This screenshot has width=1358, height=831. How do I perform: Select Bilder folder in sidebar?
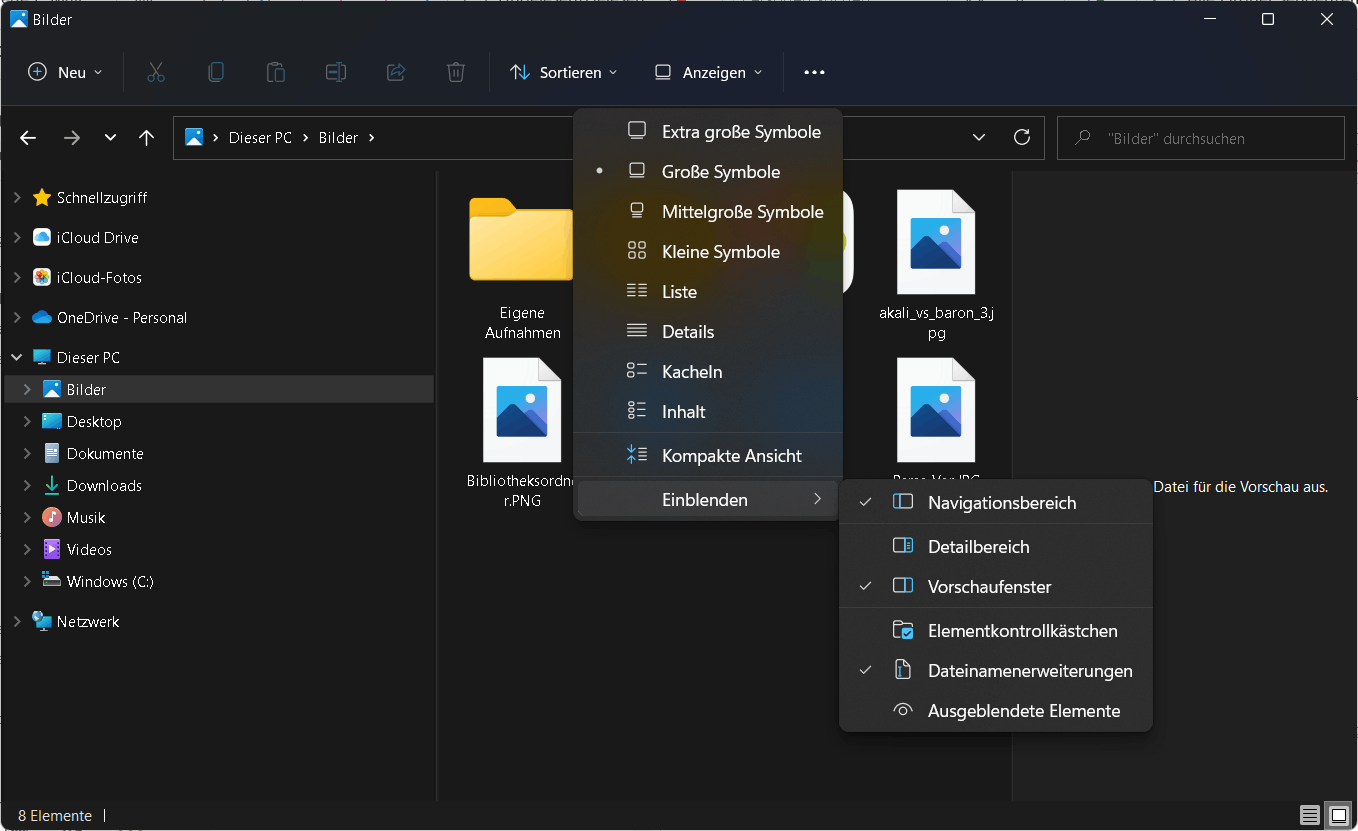pyautogui.click(x=219, y=390)
